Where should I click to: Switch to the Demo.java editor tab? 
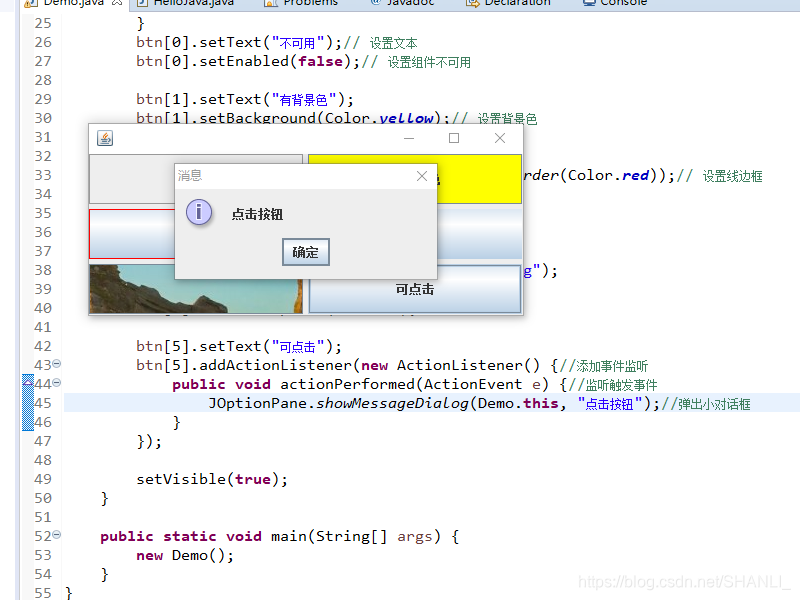(73, 3)
